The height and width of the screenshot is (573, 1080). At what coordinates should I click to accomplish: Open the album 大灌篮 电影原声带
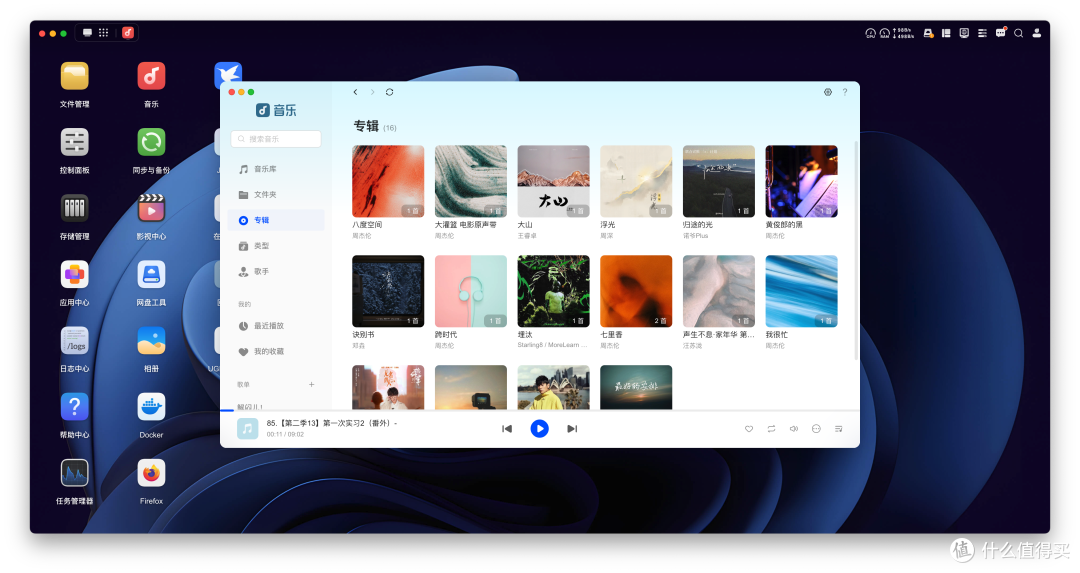pos(470,181)
